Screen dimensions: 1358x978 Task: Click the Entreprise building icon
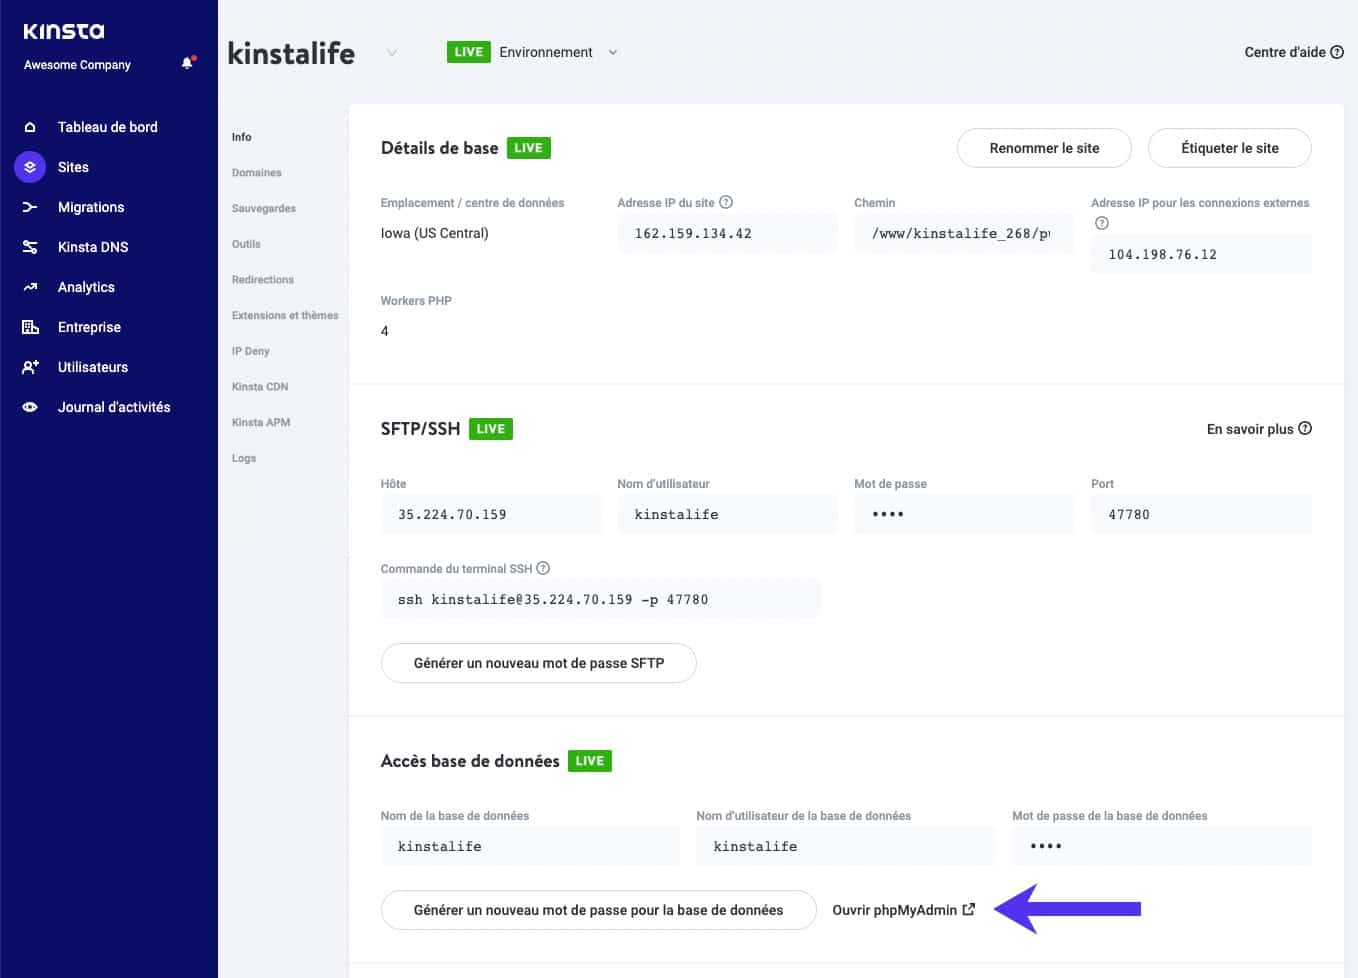[30, 327]
